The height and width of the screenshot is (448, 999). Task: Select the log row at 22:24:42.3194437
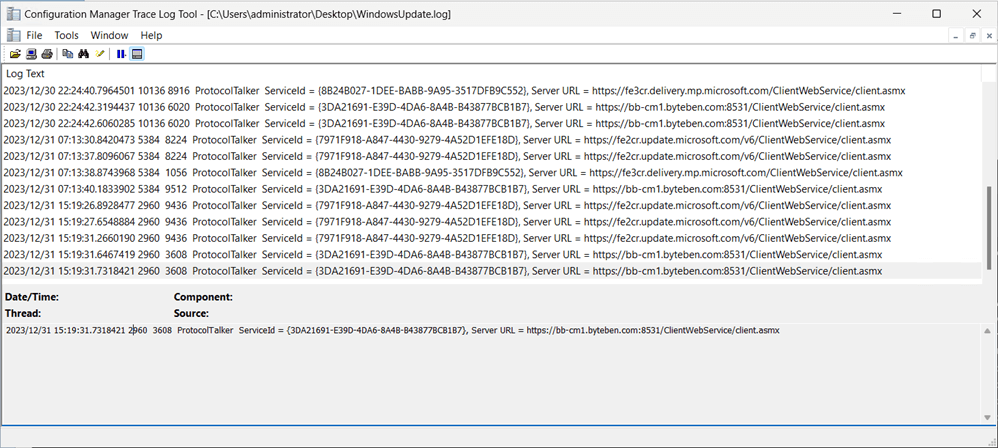coord(491,107)
